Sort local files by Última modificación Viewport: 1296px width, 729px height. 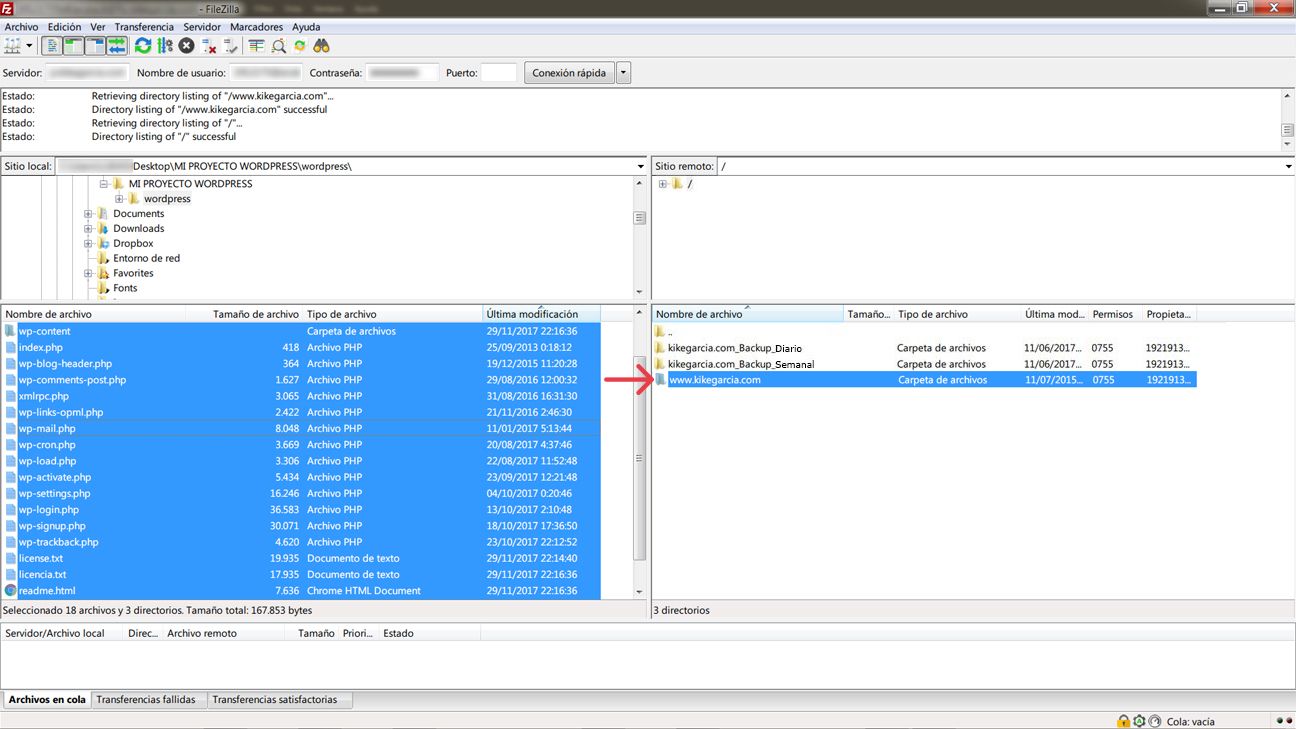(x=542, y=314)
